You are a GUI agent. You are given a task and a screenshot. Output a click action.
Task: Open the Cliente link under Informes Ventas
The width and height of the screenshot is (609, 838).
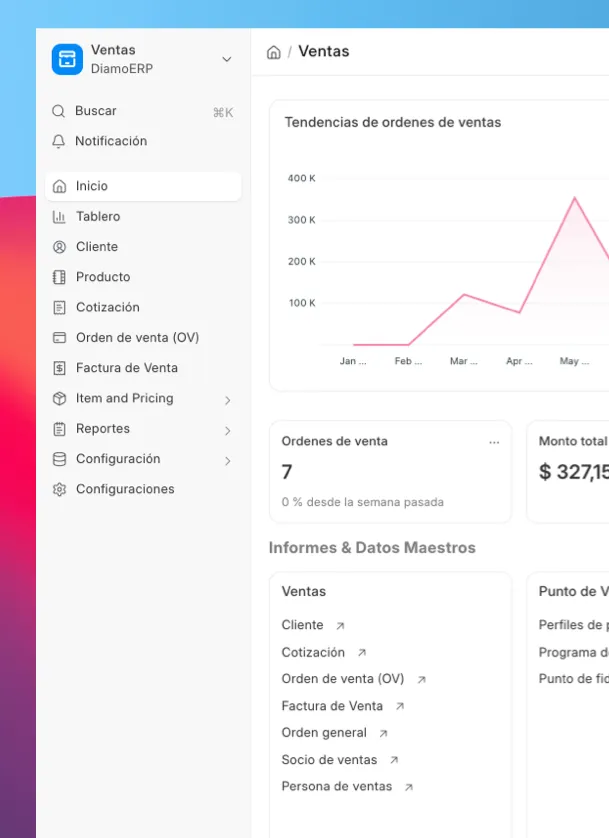(x=302, y=625)
